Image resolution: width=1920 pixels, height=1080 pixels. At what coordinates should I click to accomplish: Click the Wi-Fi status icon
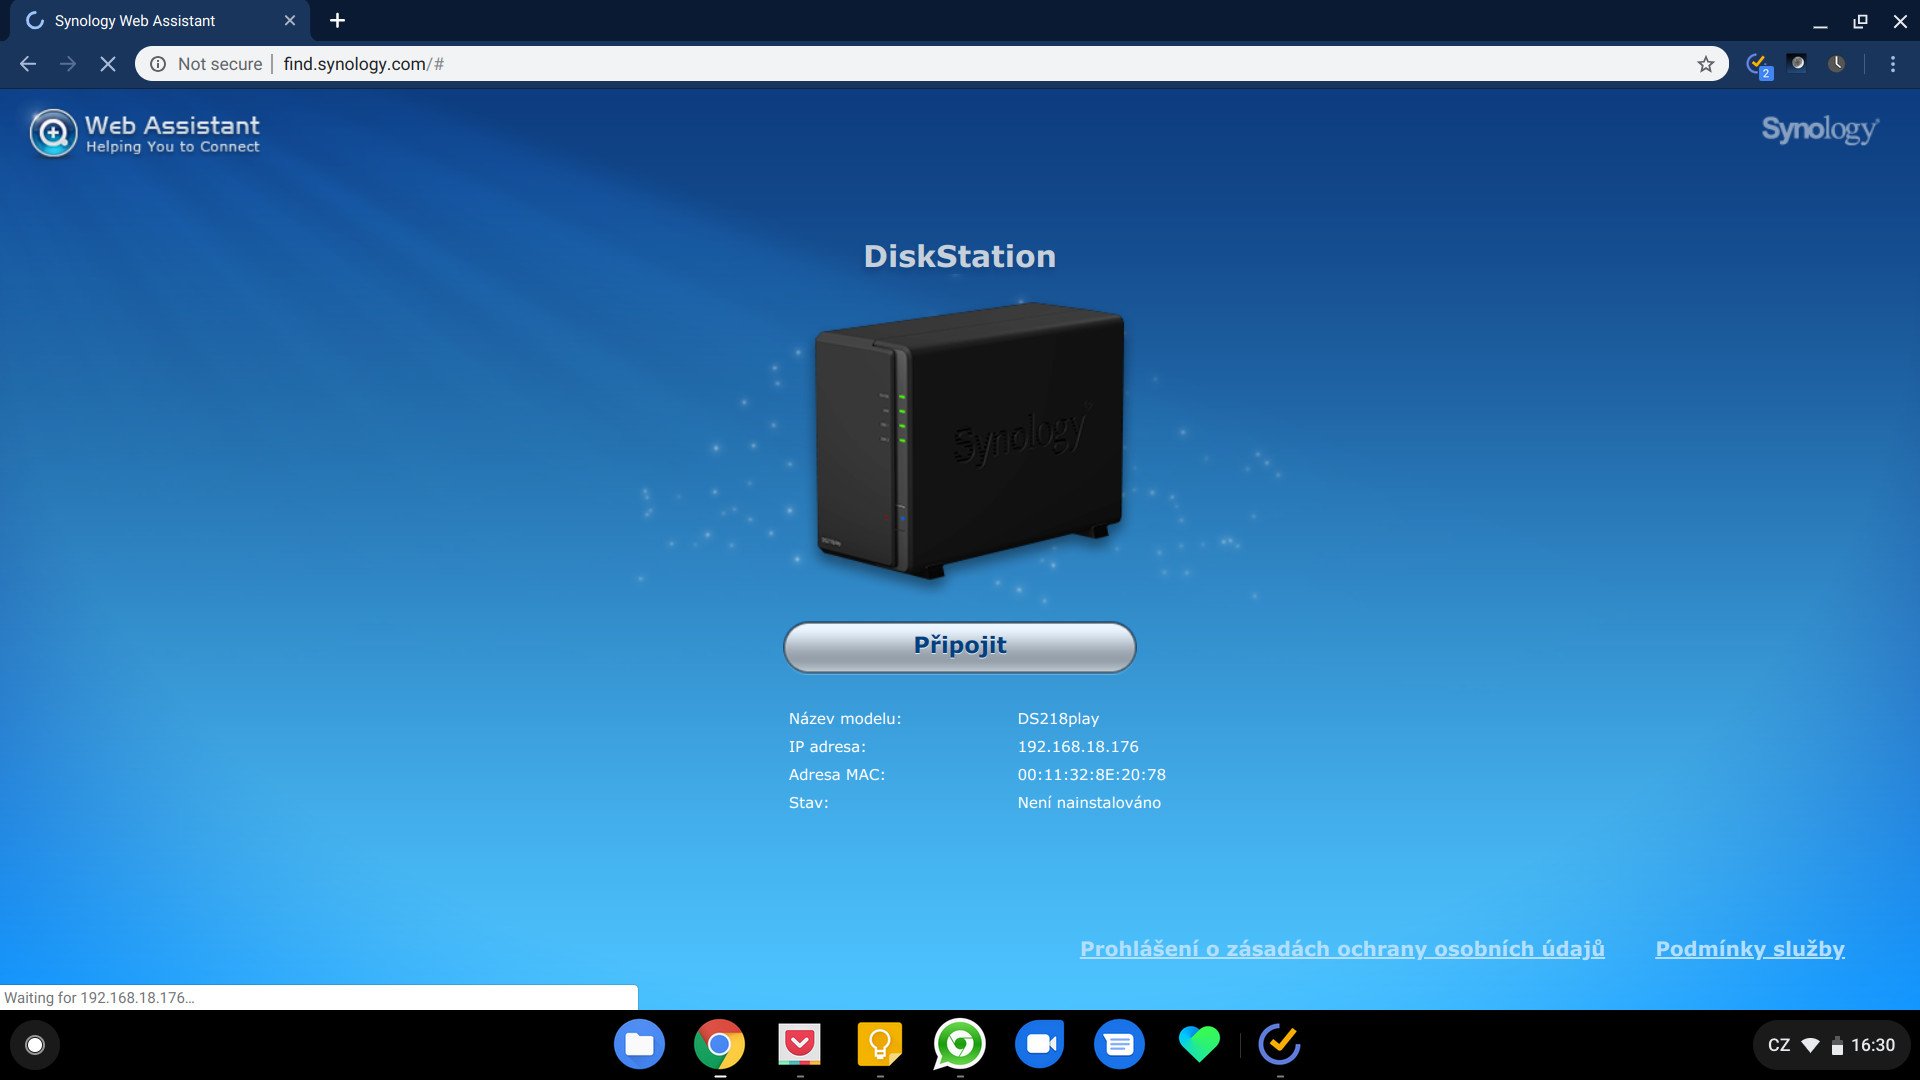1810,1045
